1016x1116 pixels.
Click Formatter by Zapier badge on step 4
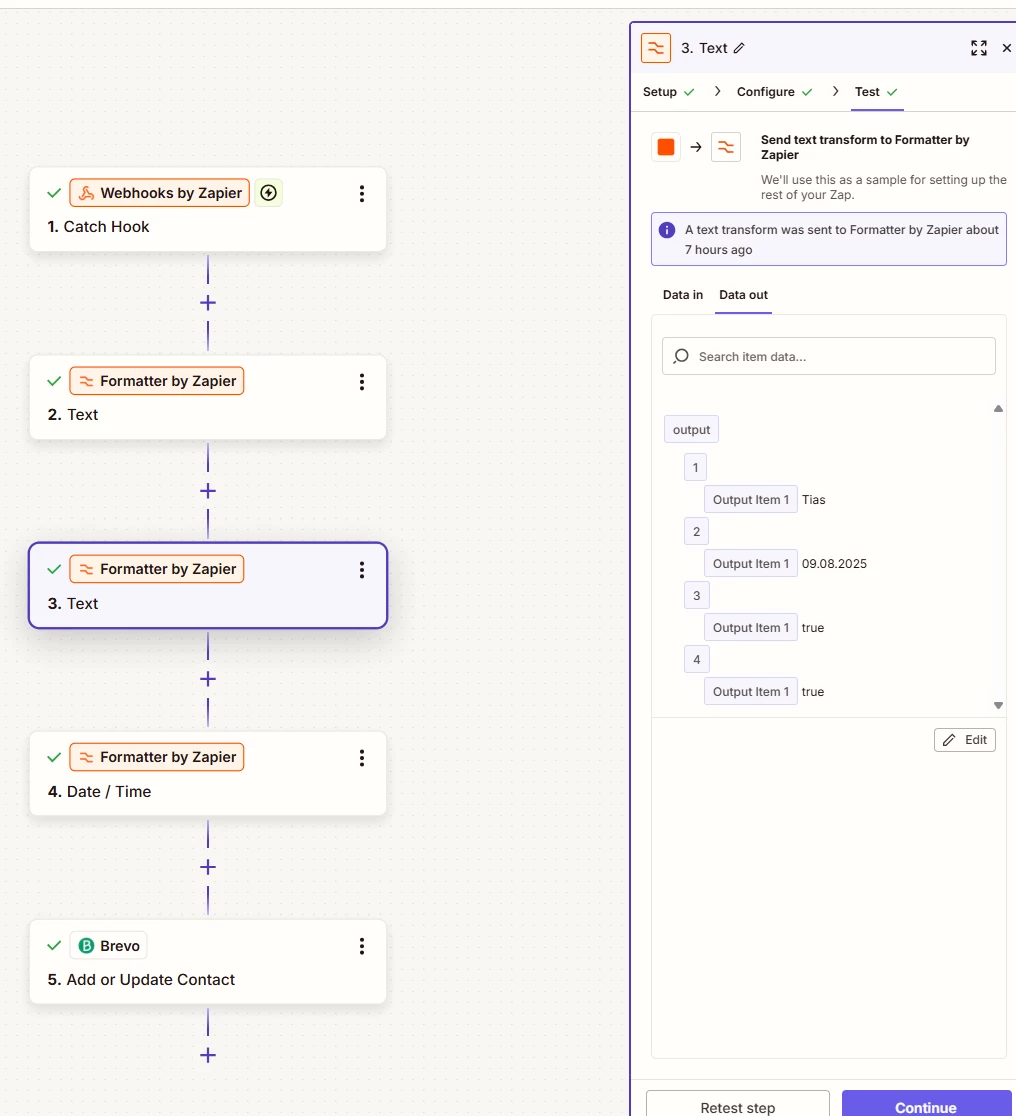pos(157,757)
